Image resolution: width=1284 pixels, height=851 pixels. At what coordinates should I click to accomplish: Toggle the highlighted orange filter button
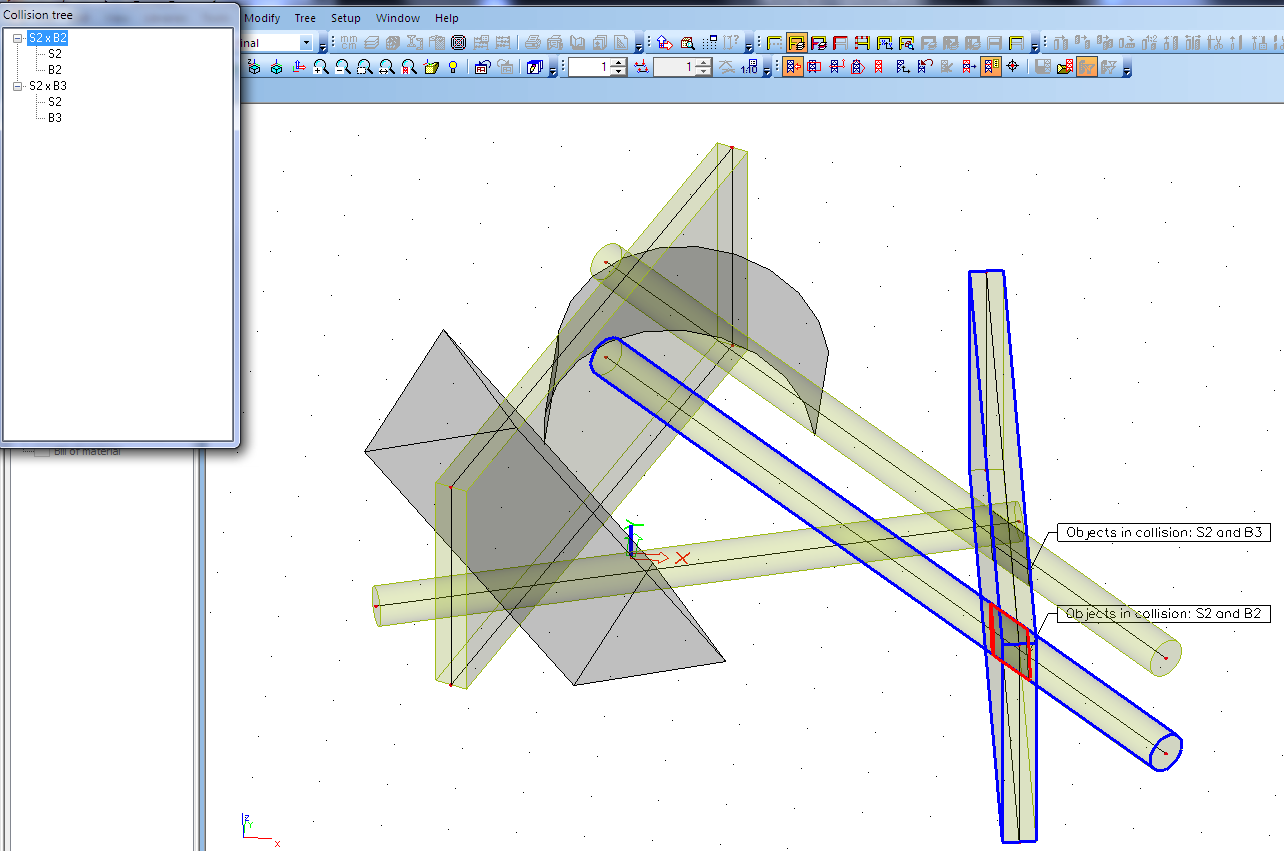pos(1086,67)
